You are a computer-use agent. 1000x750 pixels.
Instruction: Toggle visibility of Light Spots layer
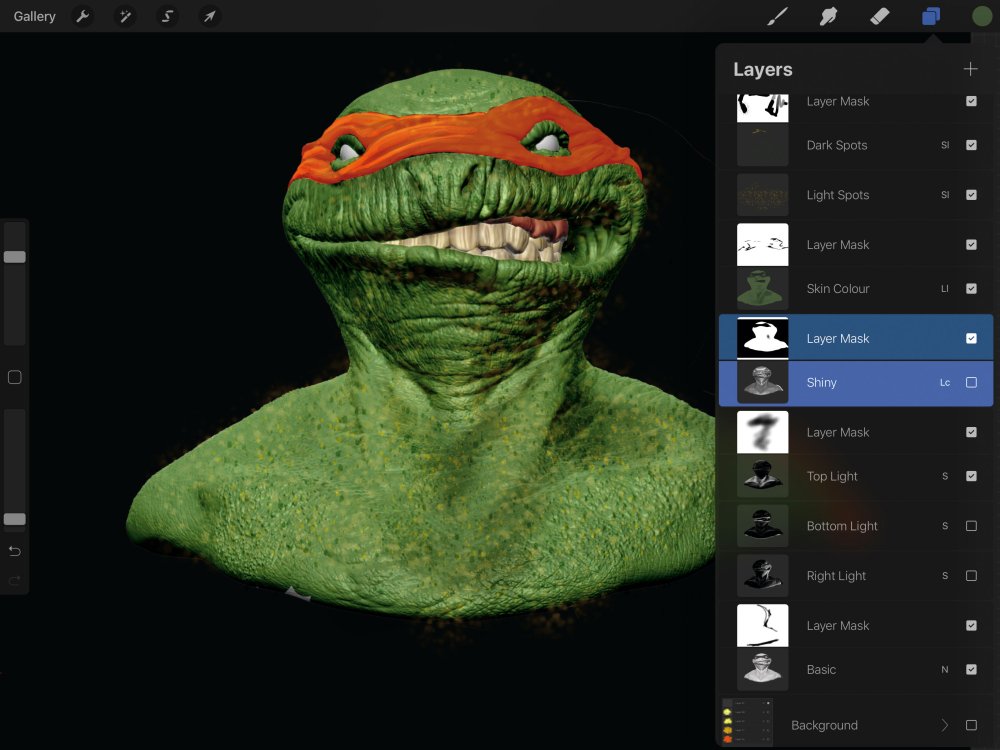tap(971, 195)
